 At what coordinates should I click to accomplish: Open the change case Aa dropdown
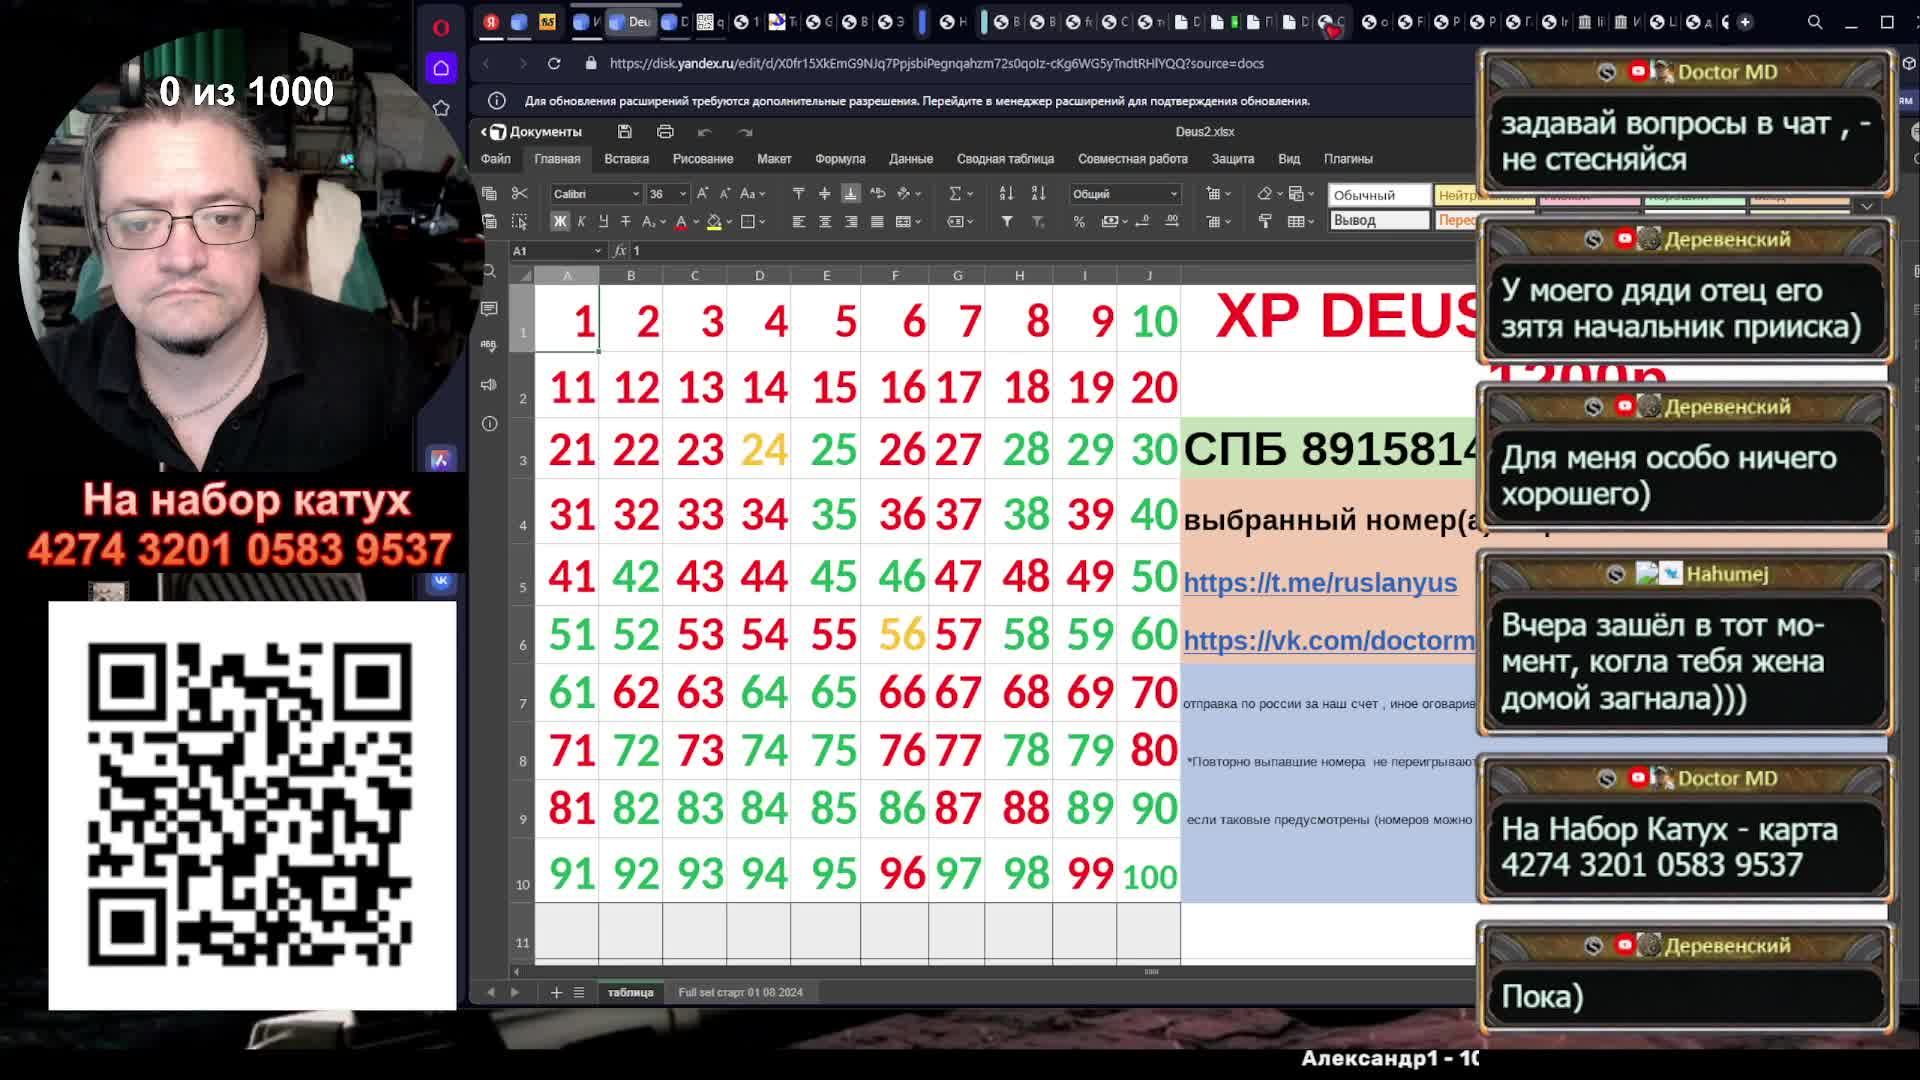[752, 193]
